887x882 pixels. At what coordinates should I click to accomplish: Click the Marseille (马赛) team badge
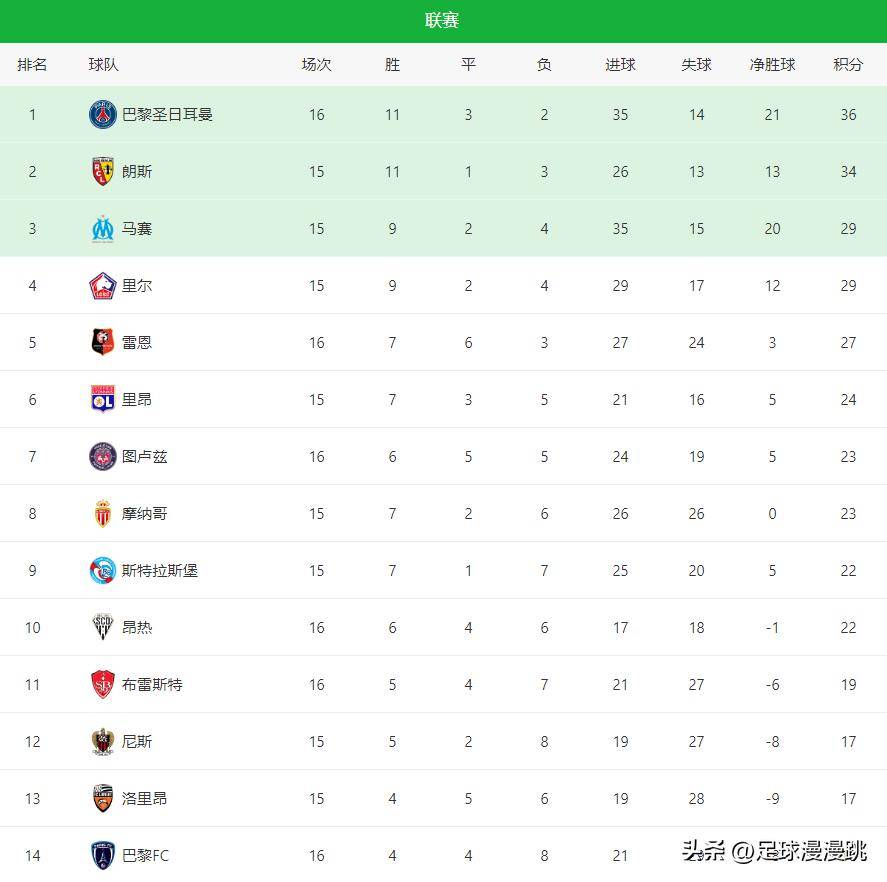[103, 229]
